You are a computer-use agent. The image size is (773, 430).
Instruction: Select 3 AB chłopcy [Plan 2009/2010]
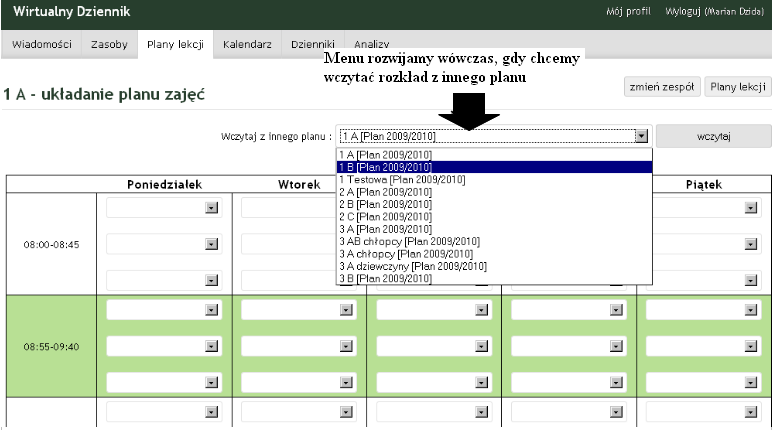coord(494,241)
